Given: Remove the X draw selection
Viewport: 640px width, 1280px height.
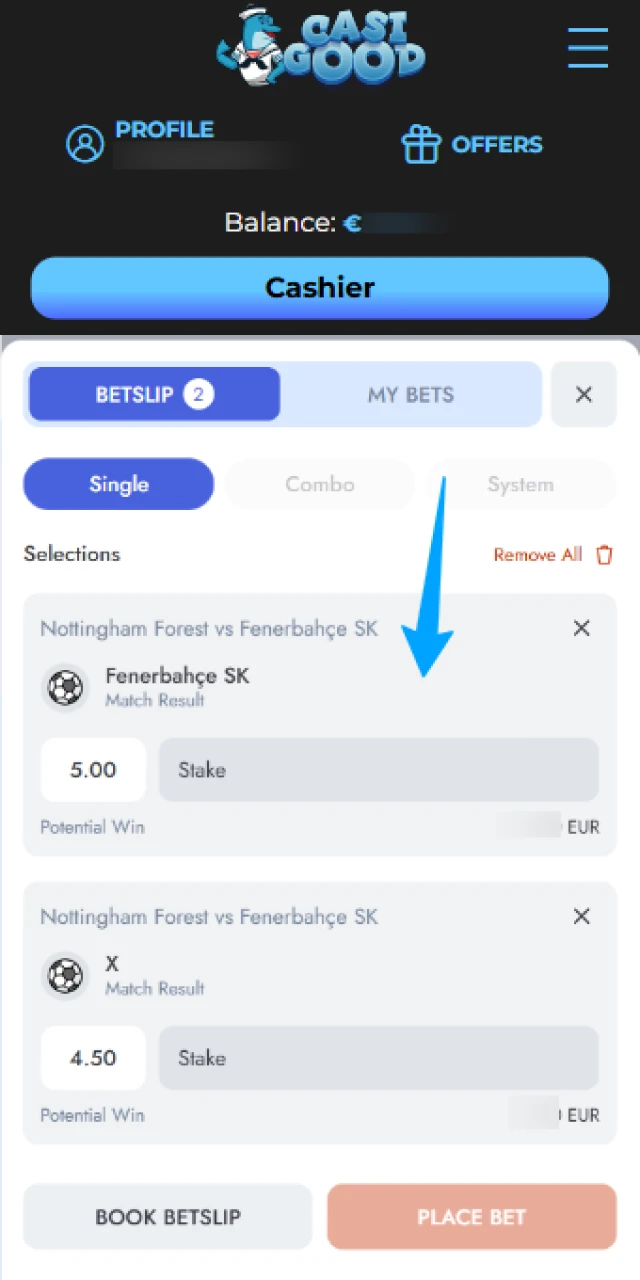Looking at the screenshot, I should (x=581, y=916).
